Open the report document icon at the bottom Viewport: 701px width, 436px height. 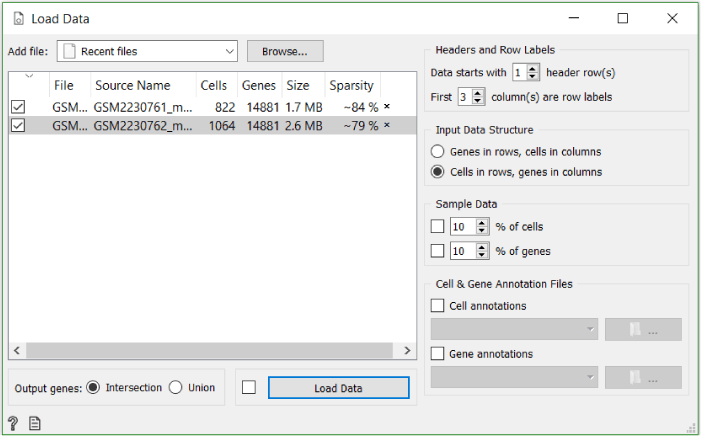pyautogui.click(x=35, y=423)
